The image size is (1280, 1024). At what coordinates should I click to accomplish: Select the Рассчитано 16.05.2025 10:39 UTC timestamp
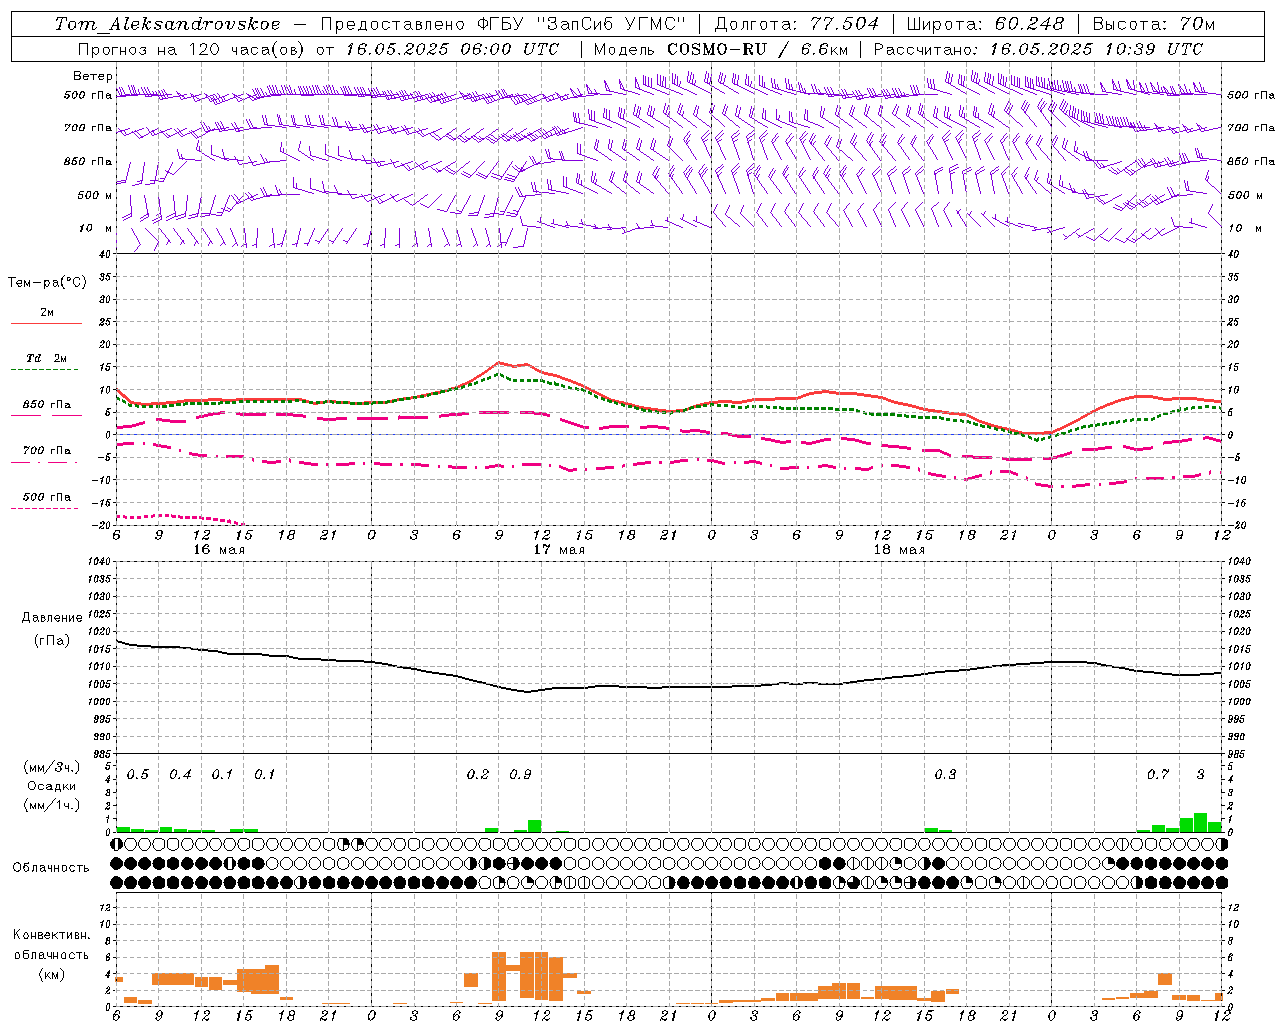[1038, 49]
